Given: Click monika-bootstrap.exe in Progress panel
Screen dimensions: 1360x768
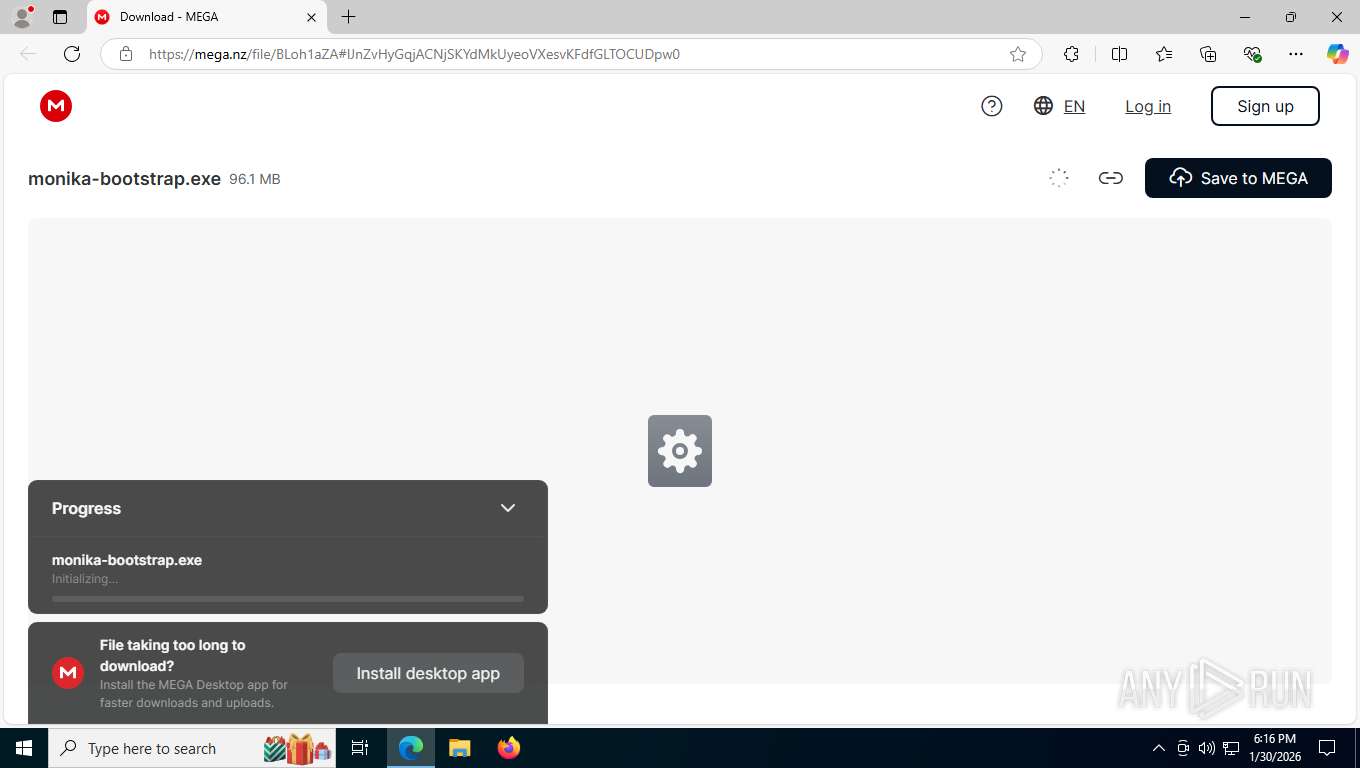Looking at the screenshot, I should (127, 560).
